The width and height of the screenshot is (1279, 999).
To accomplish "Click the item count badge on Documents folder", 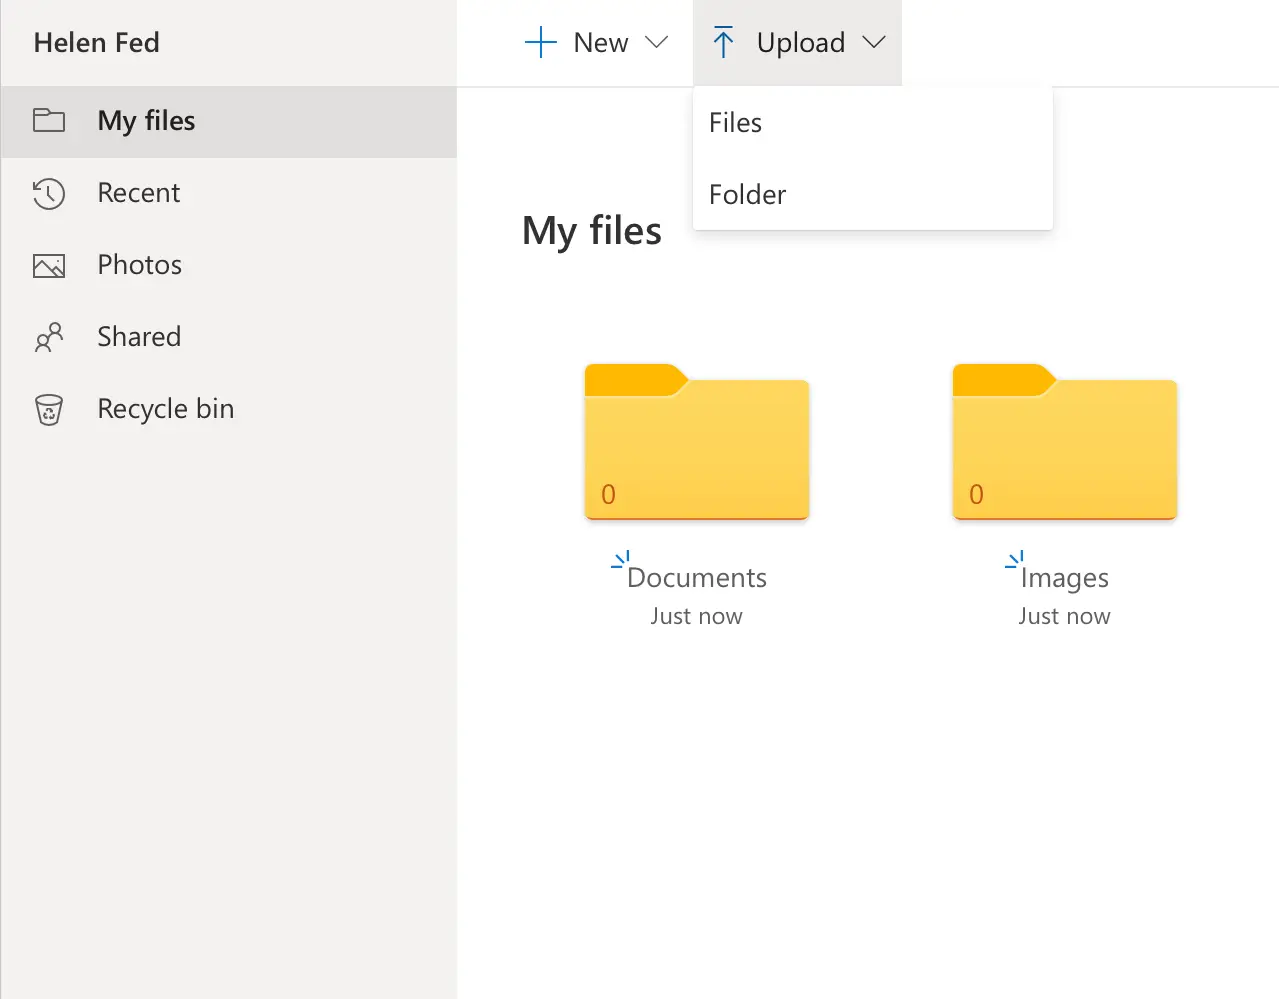I will [x=608, y=493].
